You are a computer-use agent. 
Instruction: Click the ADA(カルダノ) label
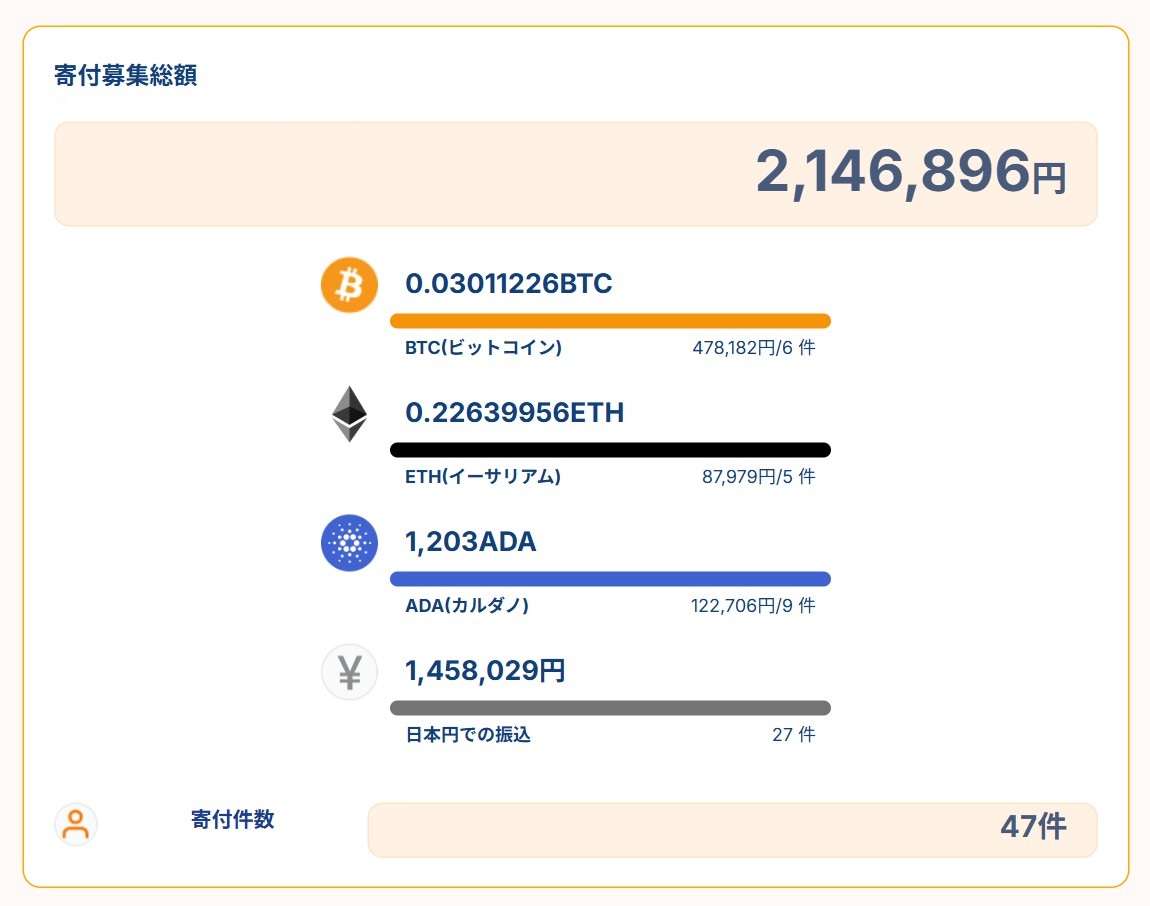(x=466, y=605)
